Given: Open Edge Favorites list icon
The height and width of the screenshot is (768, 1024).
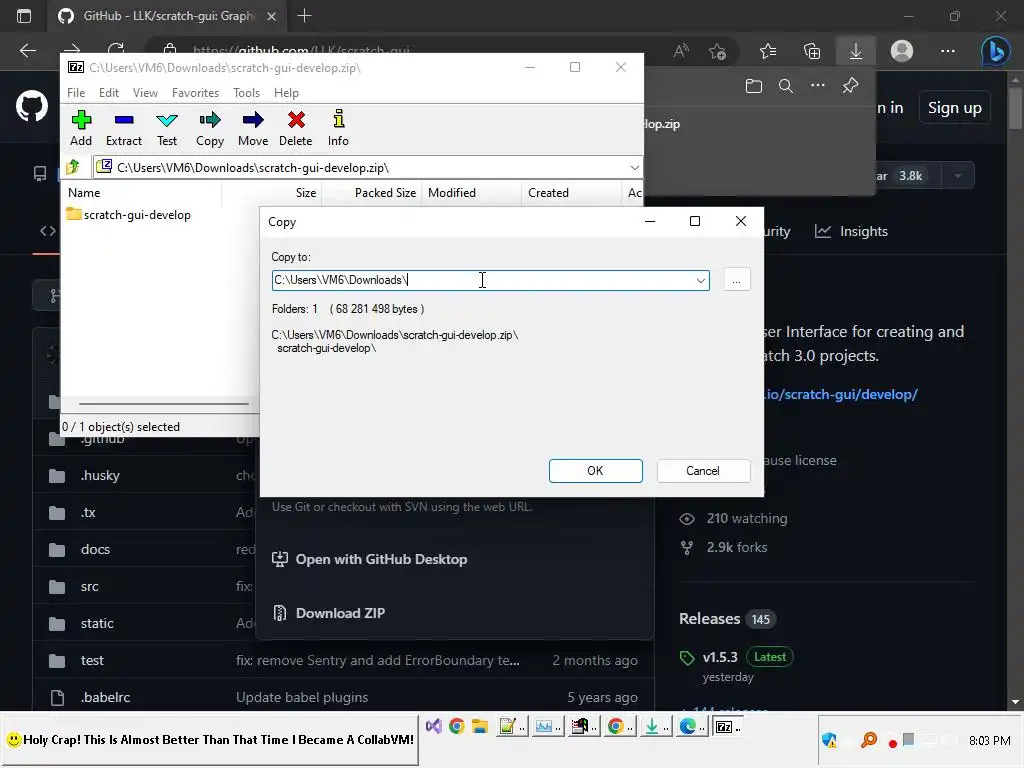Looking at the screenshot, I should click(768, 51).
